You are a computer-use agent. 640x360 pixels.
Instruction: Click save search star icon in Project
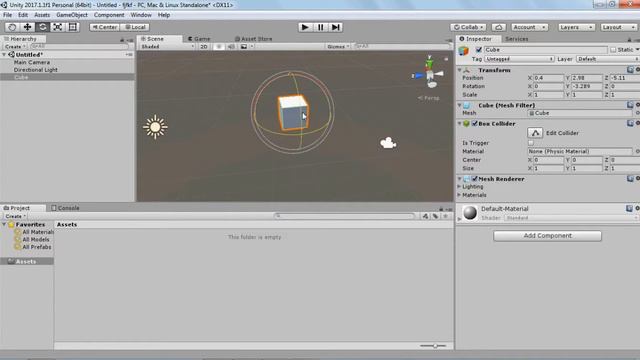446,216
